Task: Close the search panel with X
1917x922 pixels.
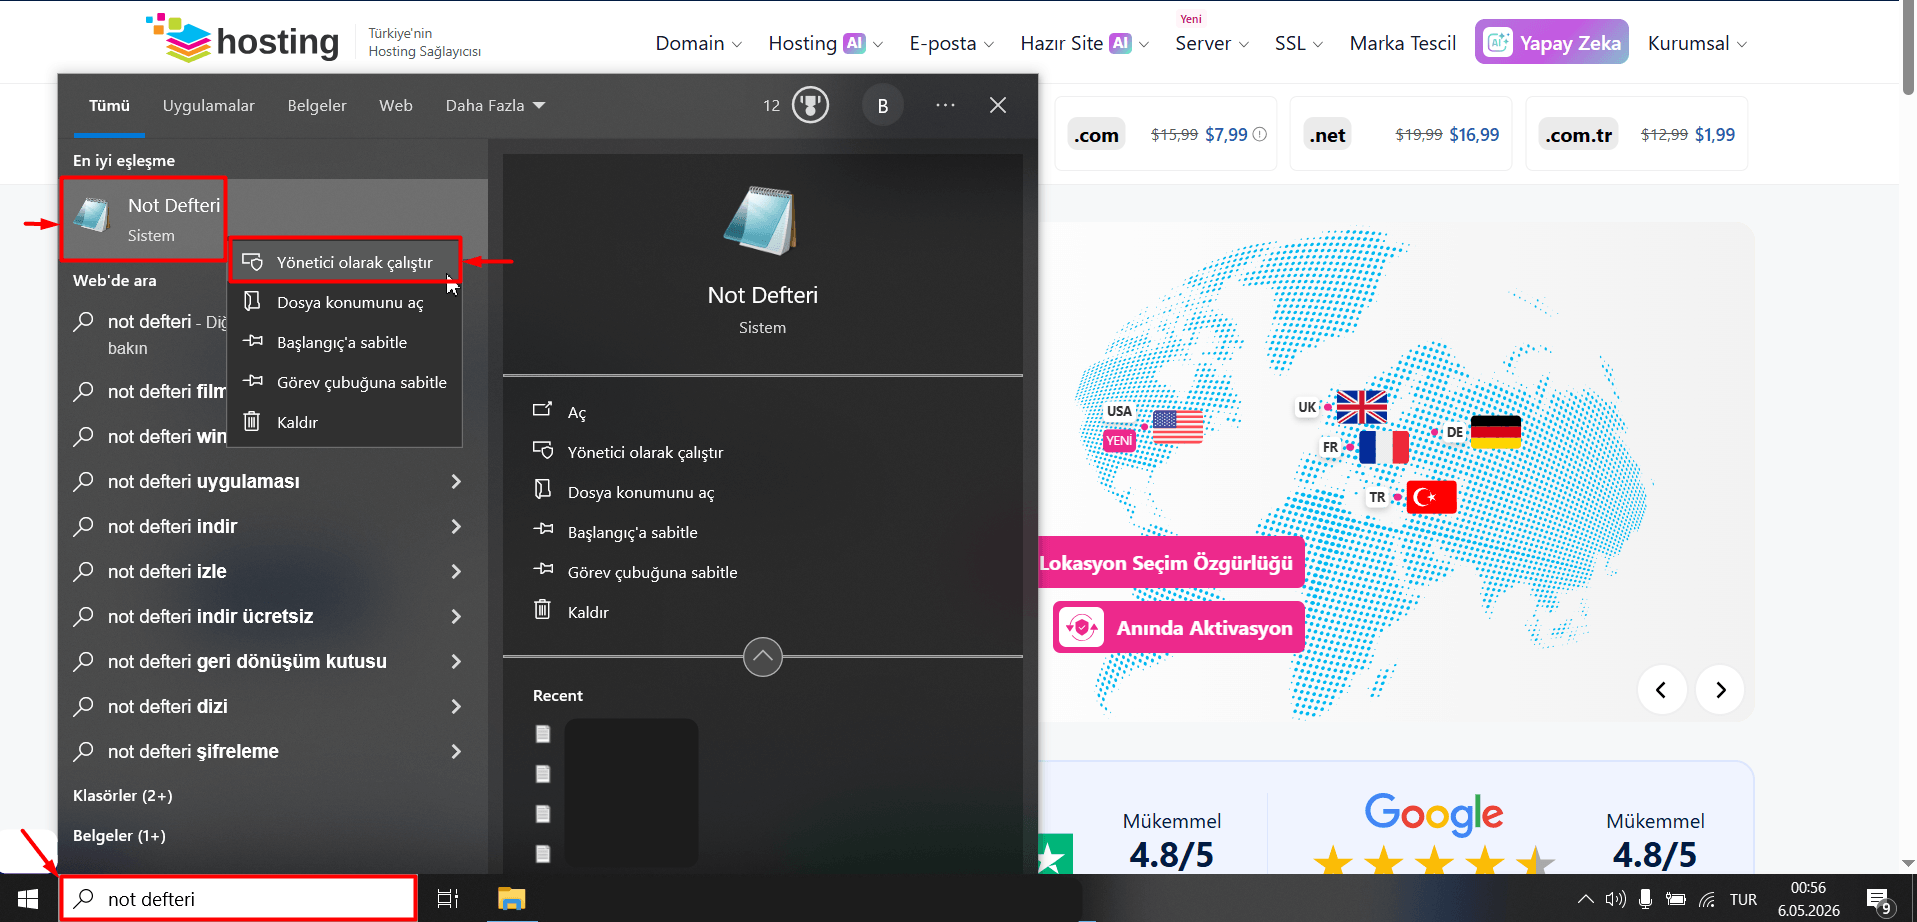Action: tap(998, 105)
